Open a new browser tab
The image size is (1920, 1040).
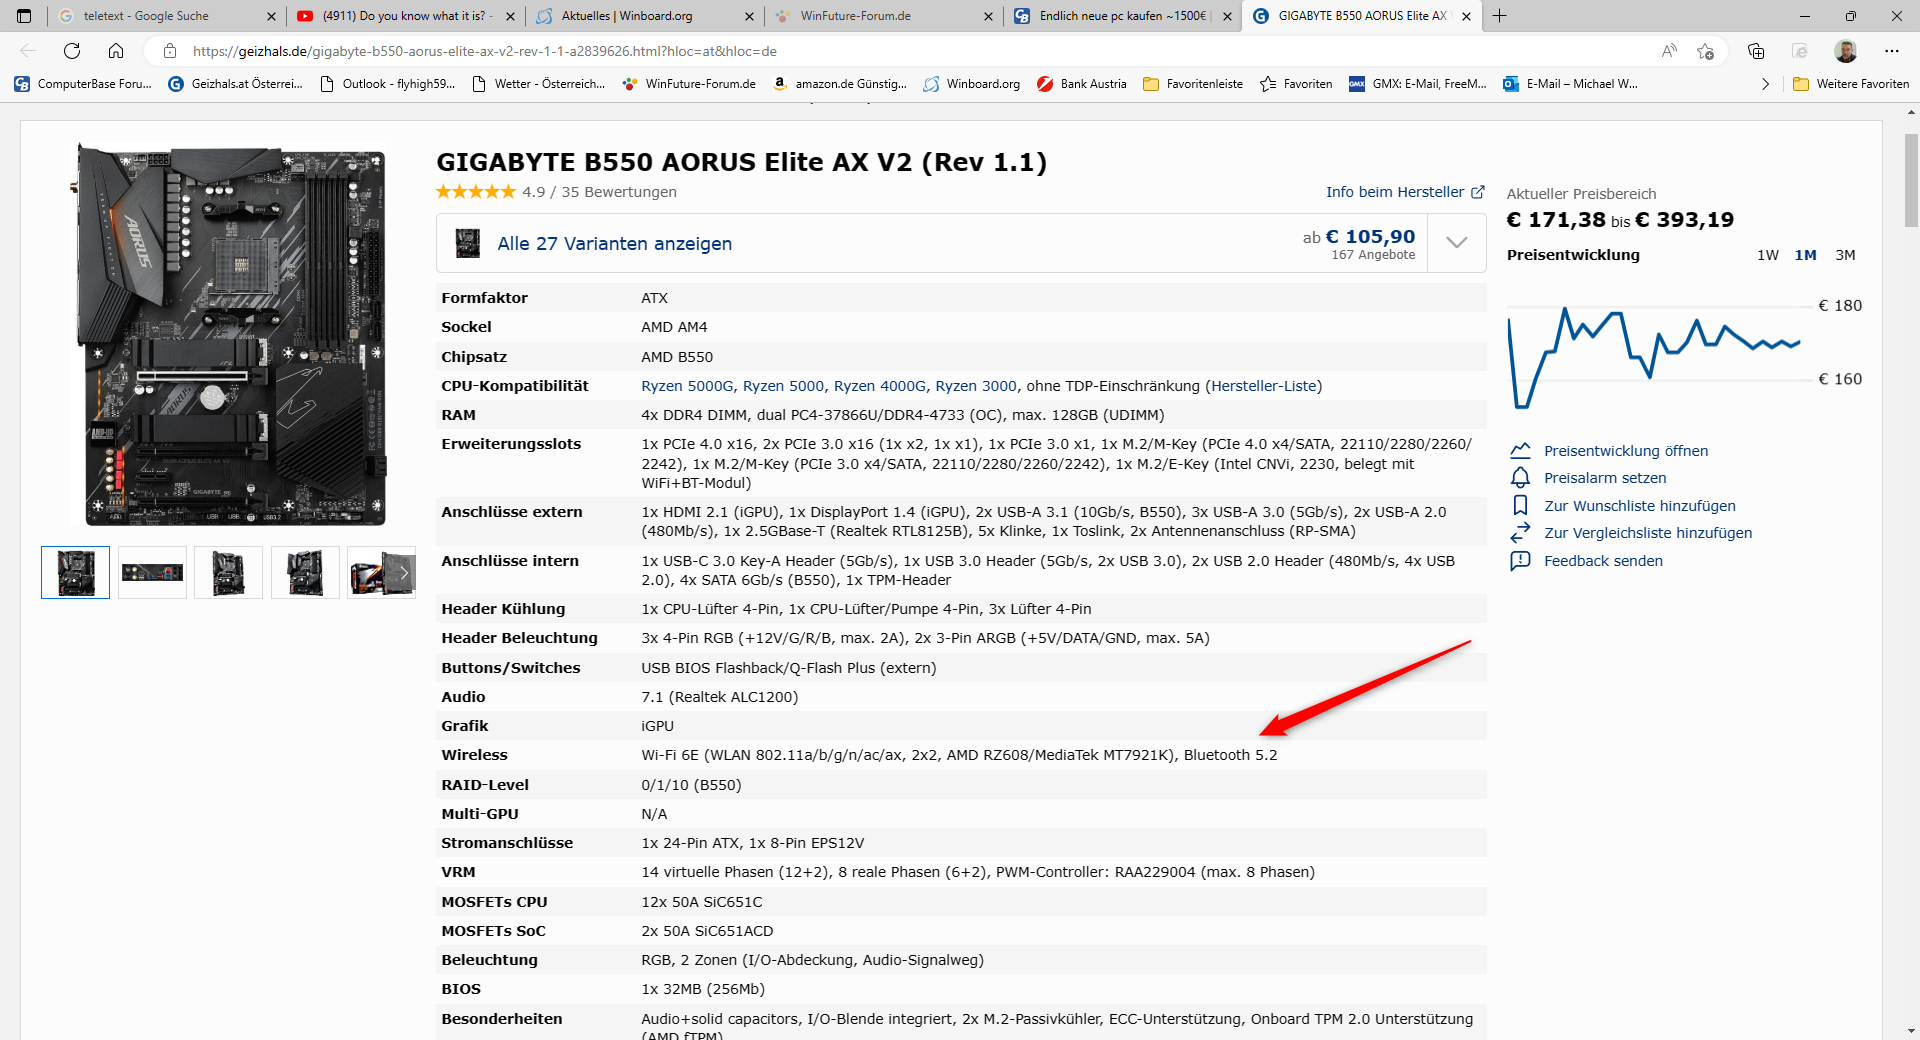click(1500, 16)
